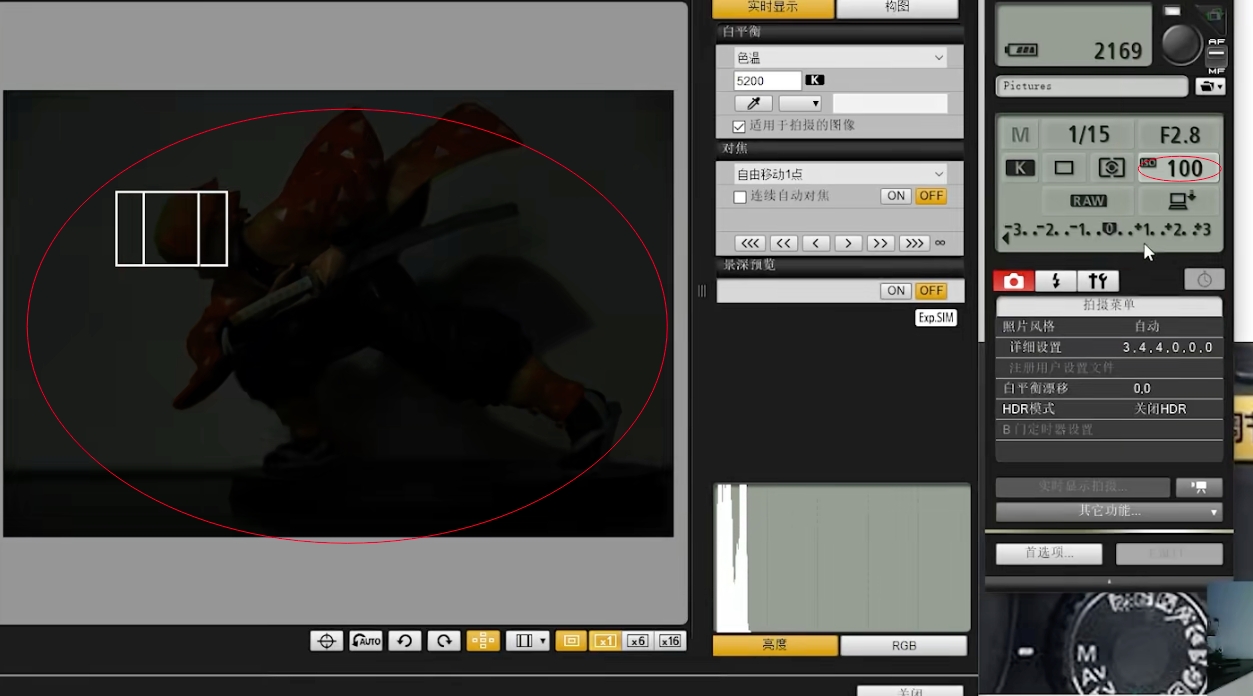Show the RGB histogram
Image resolution: width=1253 pixels, height=696 pixels.
[904, 646]
